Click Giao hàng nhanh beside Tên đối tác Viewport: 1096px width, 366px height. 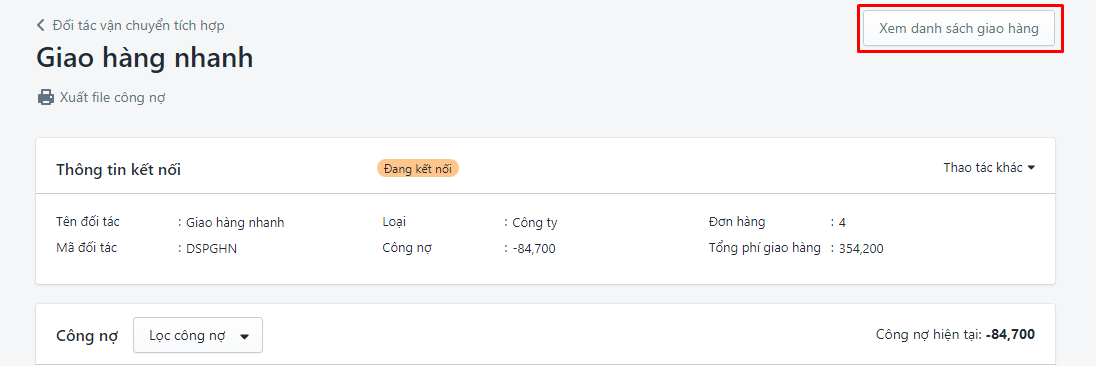(235, 223)
